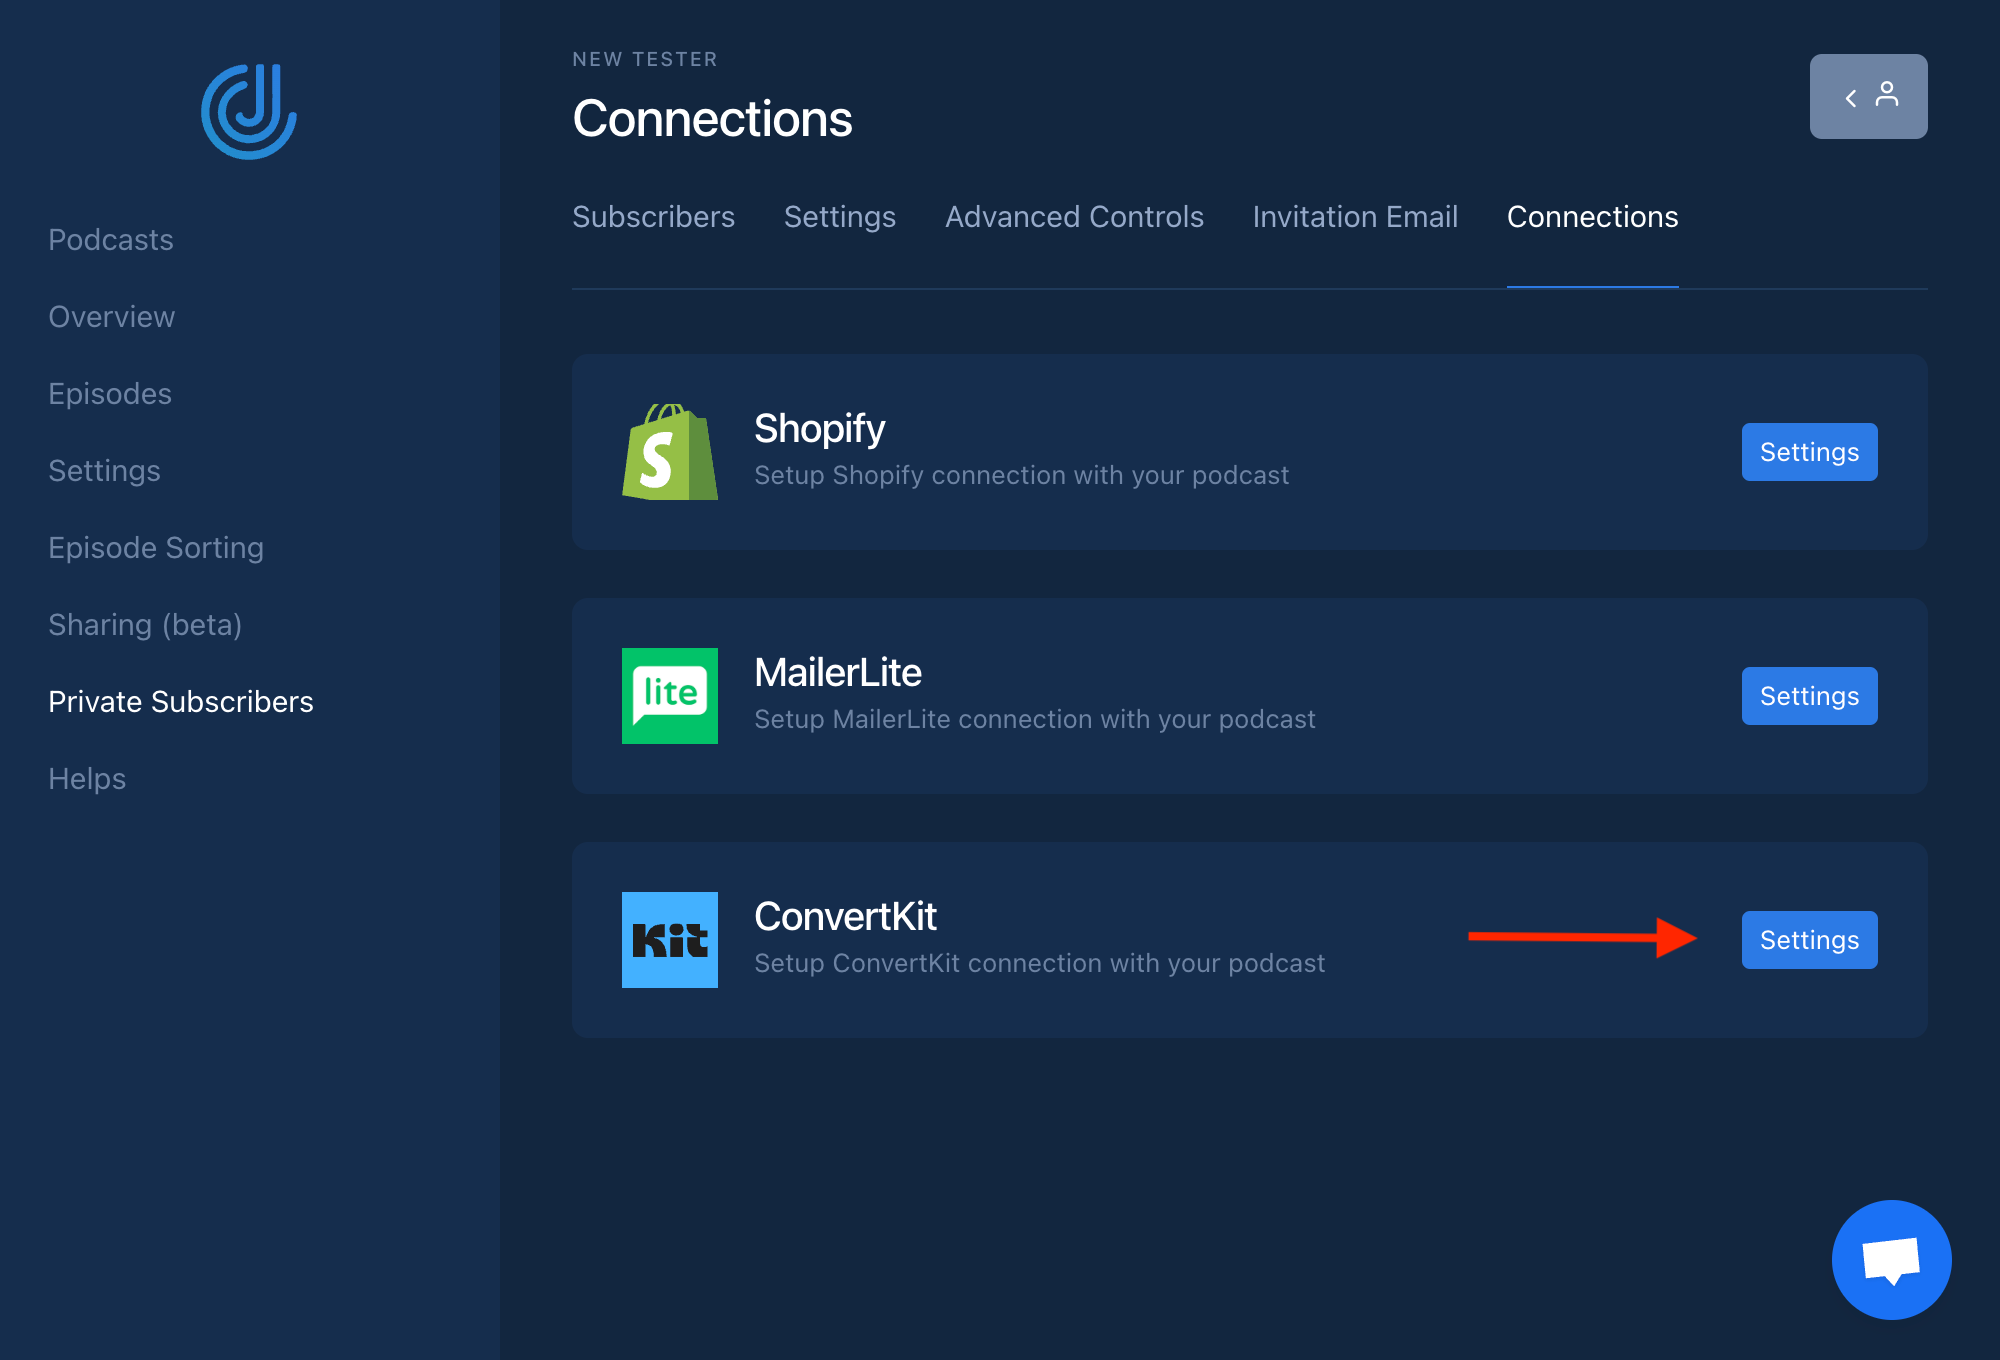The image size is (2000, 1360).
Task: Open ConvertKit connection Settings
Action: (1809, 940)
